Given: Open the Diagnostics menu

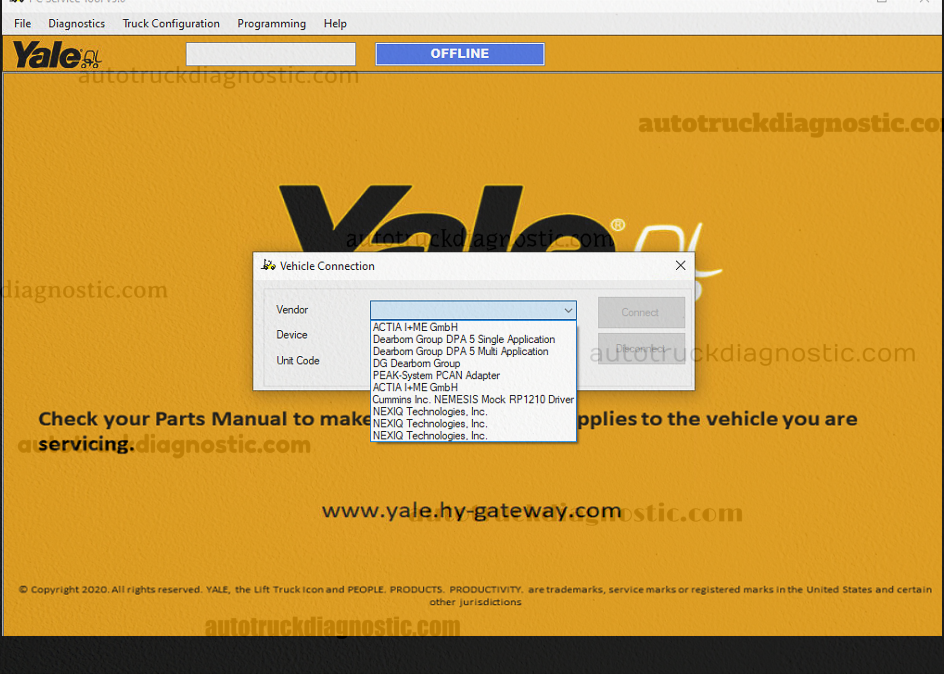Looking at the screenshot, I should tap(76, 23).
